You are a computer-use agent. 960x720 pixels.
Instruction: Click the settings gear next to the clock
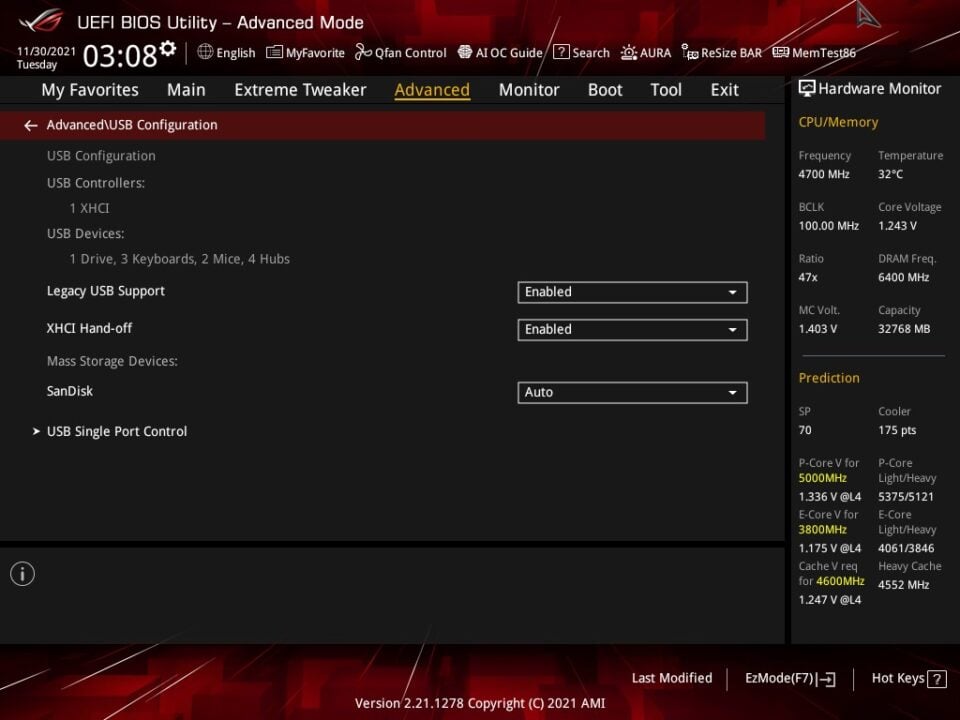[167, 49]
